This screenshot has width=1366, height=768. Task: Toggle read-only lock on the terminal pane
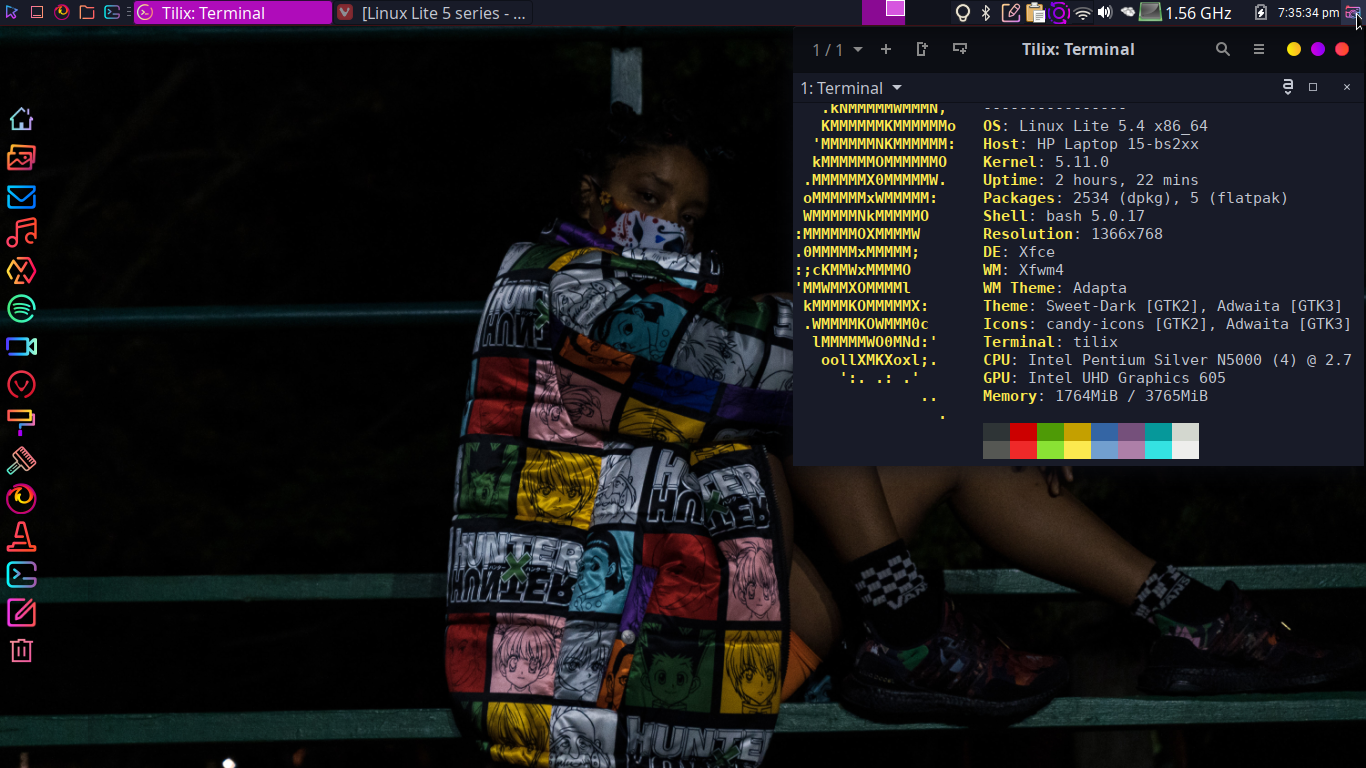pos(1288,87)
